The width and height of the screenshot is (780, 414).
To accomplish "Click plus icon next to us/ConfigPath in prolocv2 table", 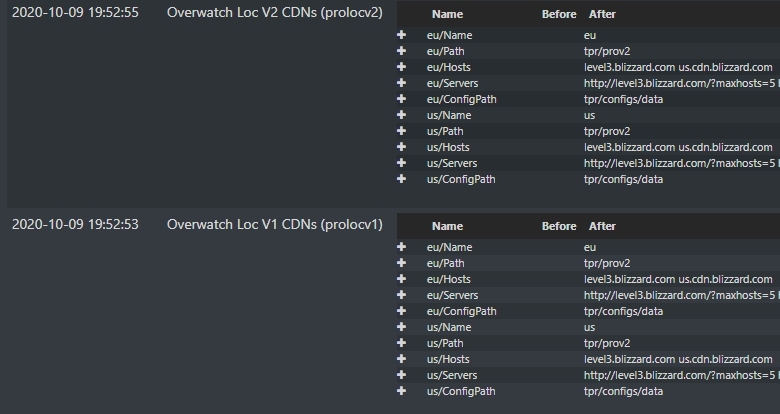I will coord(402,179).
